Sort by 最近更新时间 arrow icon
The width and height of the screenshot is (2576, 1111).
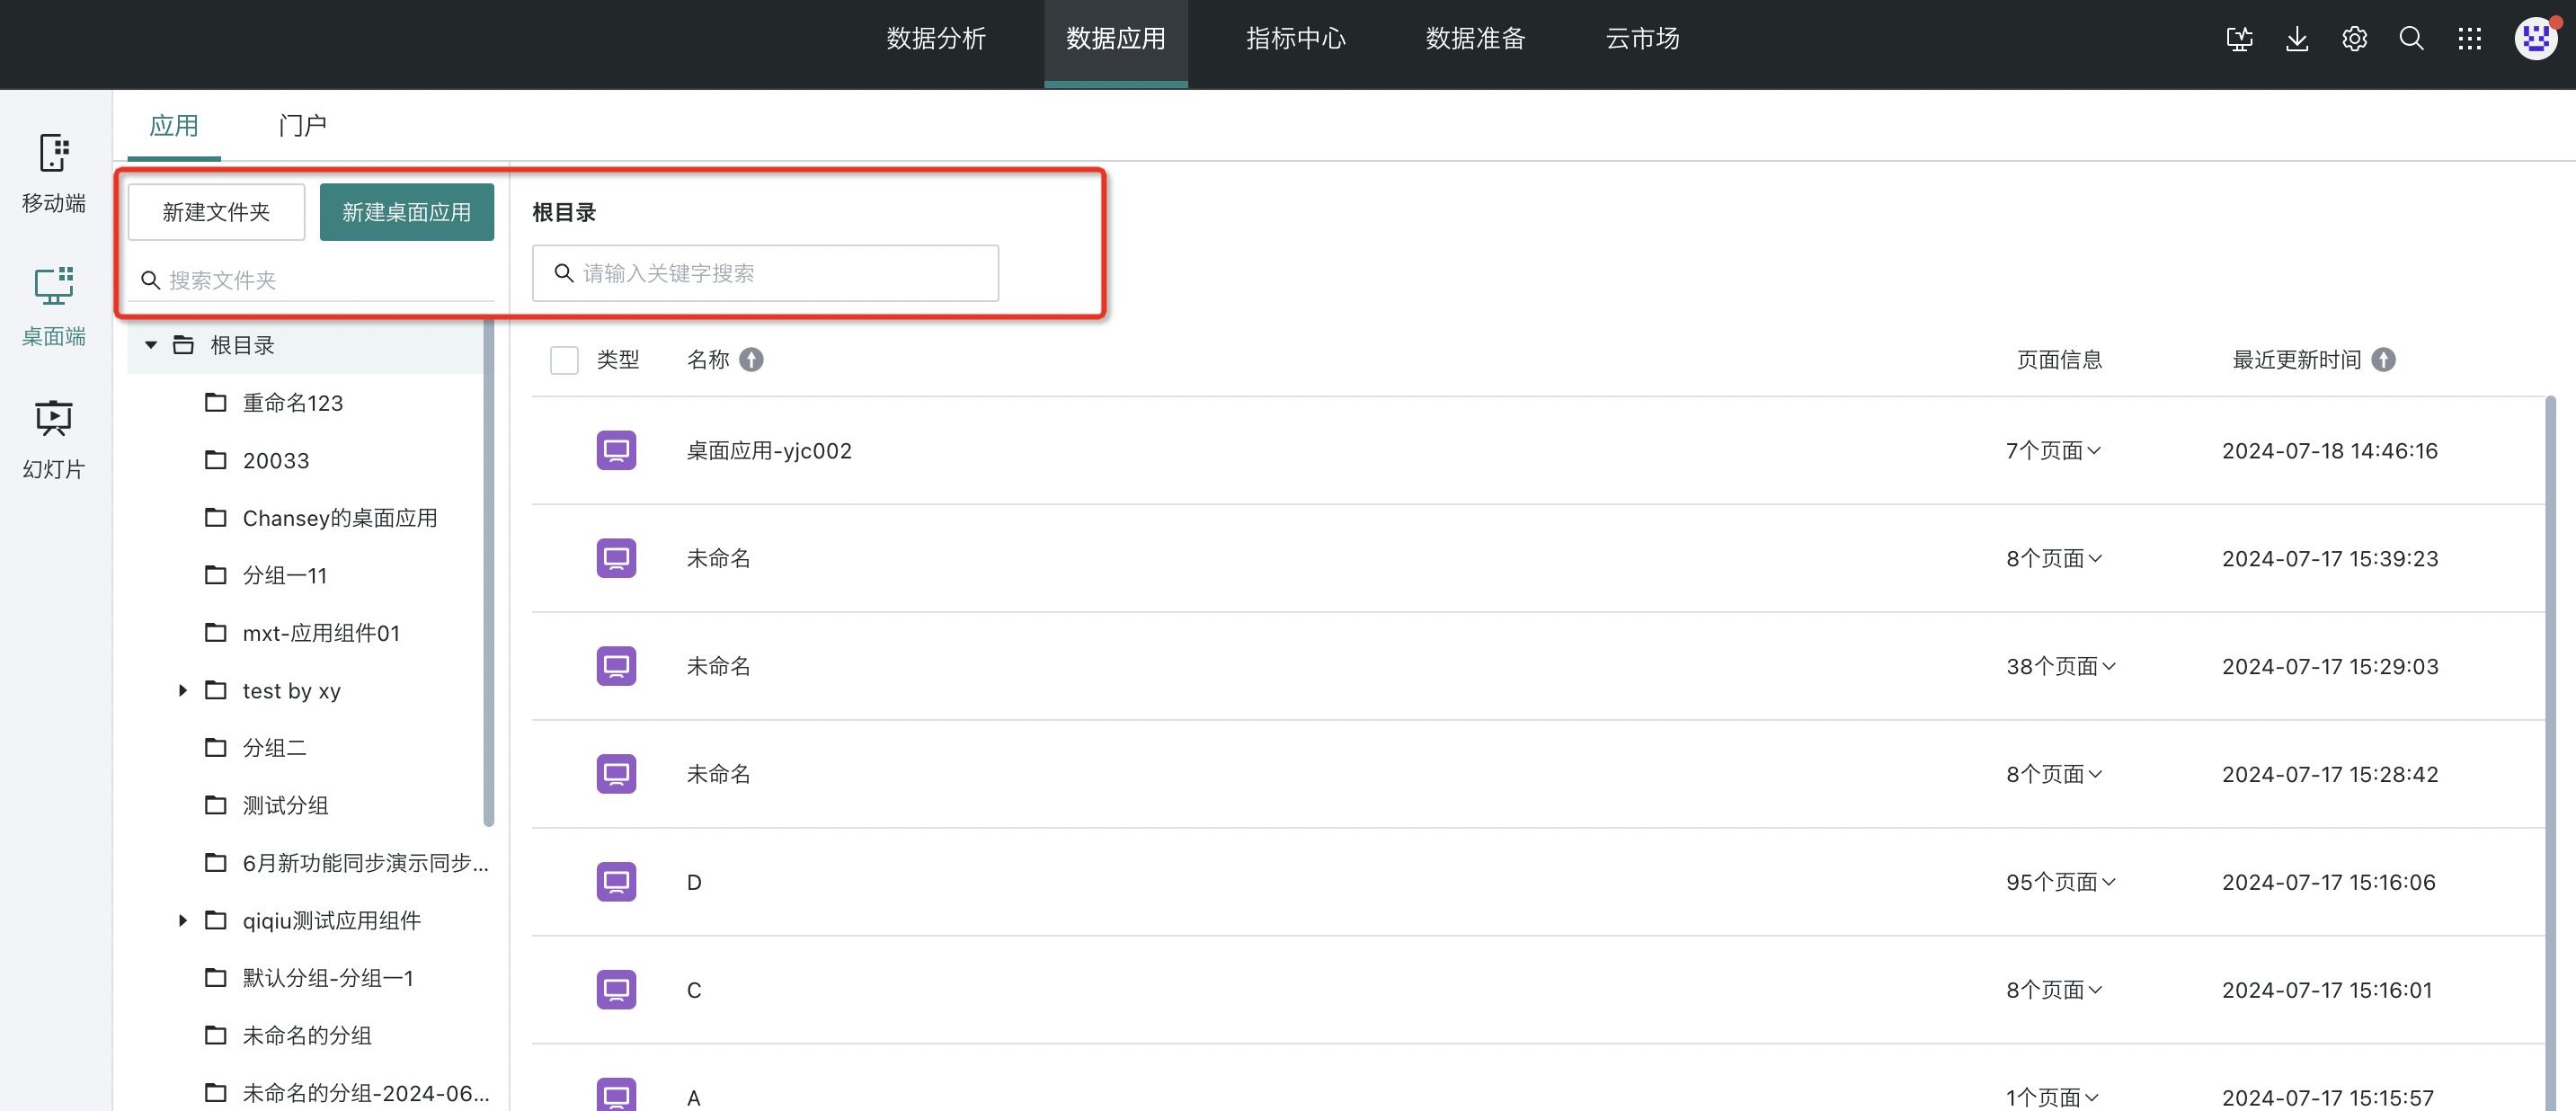click(x=2383, y=359)
